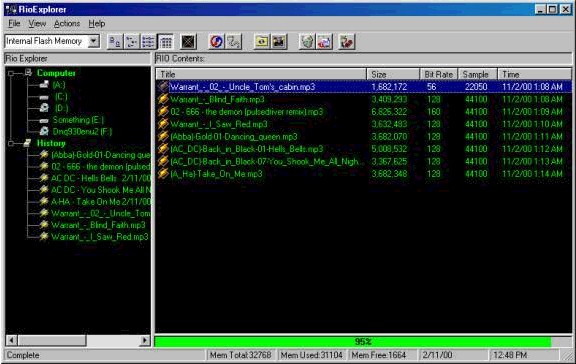Select history entry AC DC - Hells Bells
Image resolution: width=576 pixels, height=364 pixels.
click(x=101, y=178)
